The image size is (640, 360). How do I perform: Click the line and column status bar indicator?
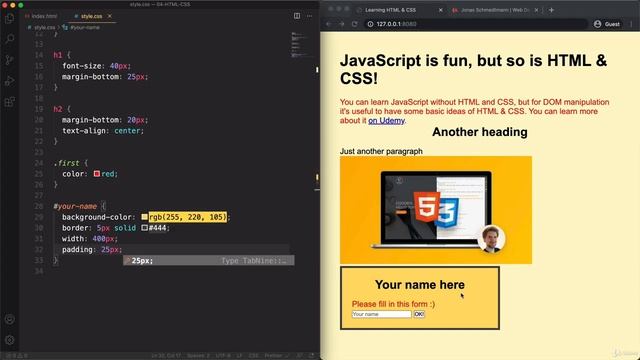[166, 356]
